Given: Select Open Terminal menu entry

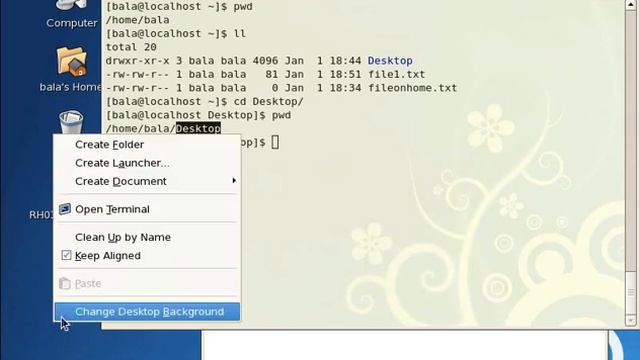Looking at the screenshot, I should coord(147,209).
